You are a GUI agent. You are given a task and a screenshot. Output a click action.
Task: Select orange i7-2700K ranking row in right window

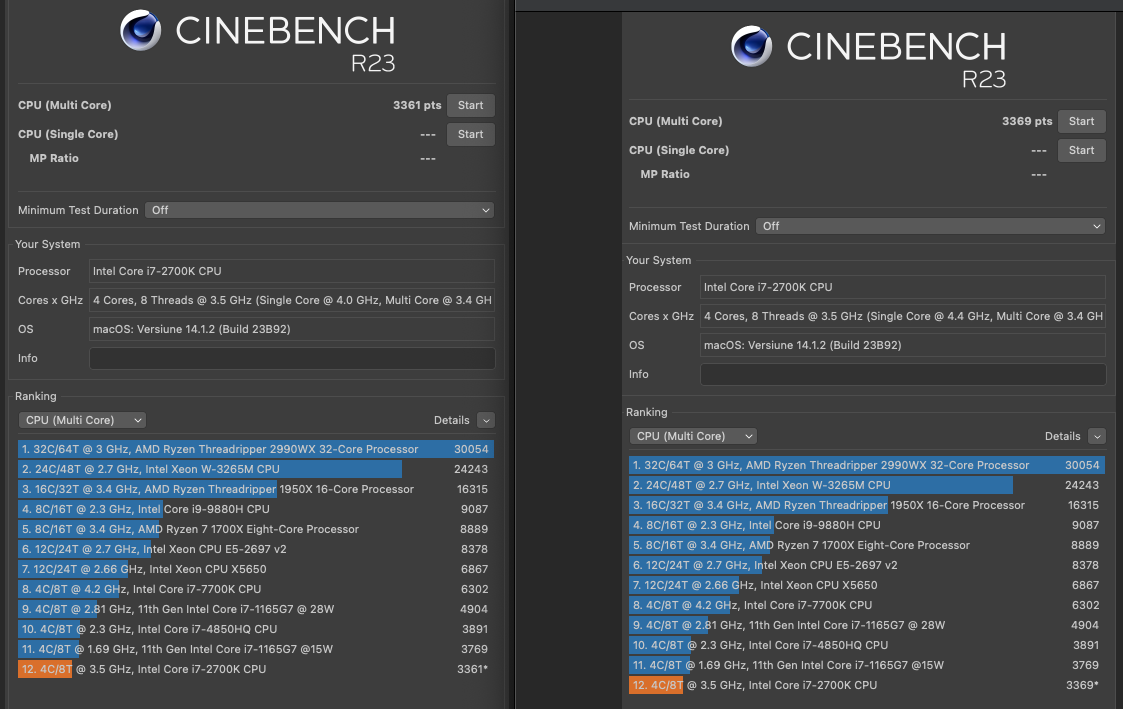pos(867,685)
